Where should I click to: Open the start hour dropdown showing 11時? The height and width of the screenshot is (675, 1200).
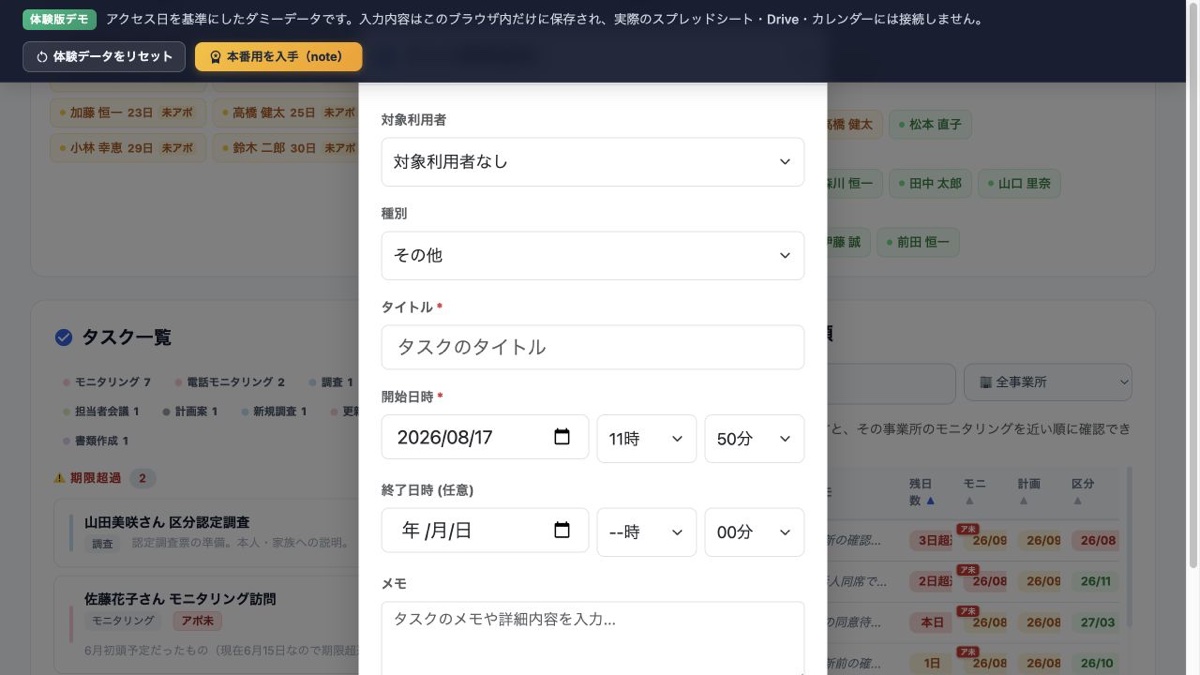[646, 438]
